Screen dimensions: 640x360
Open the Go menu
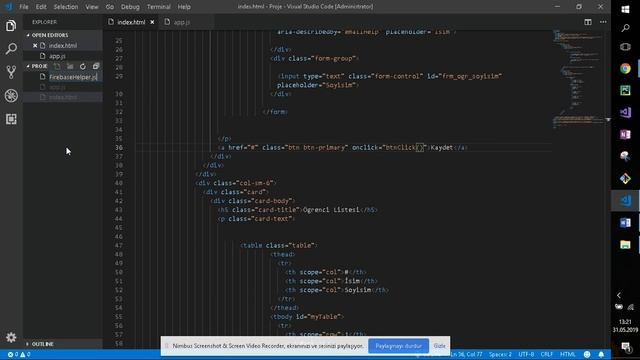tap(110, 7)
